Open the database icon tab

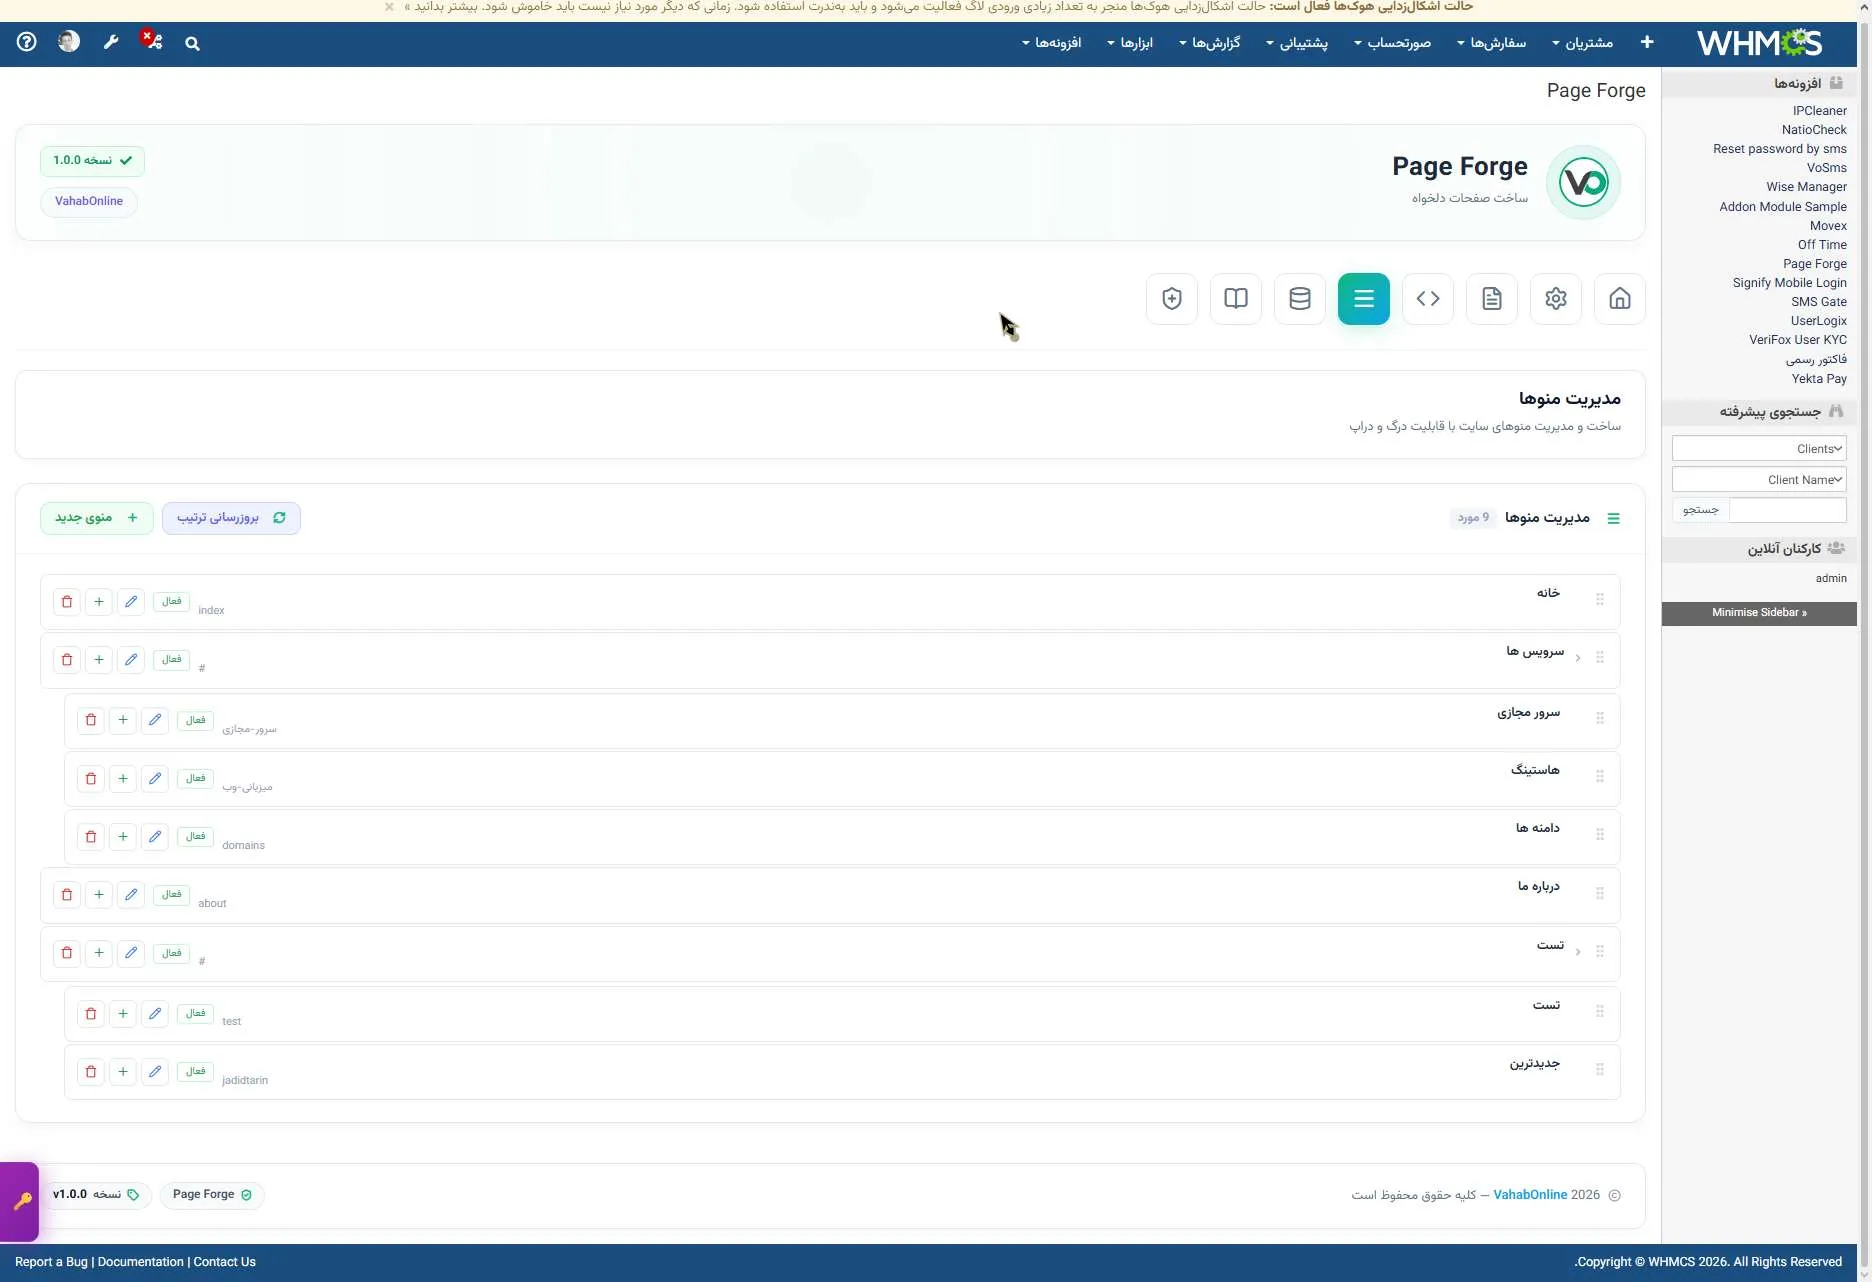pos(1300,298)
